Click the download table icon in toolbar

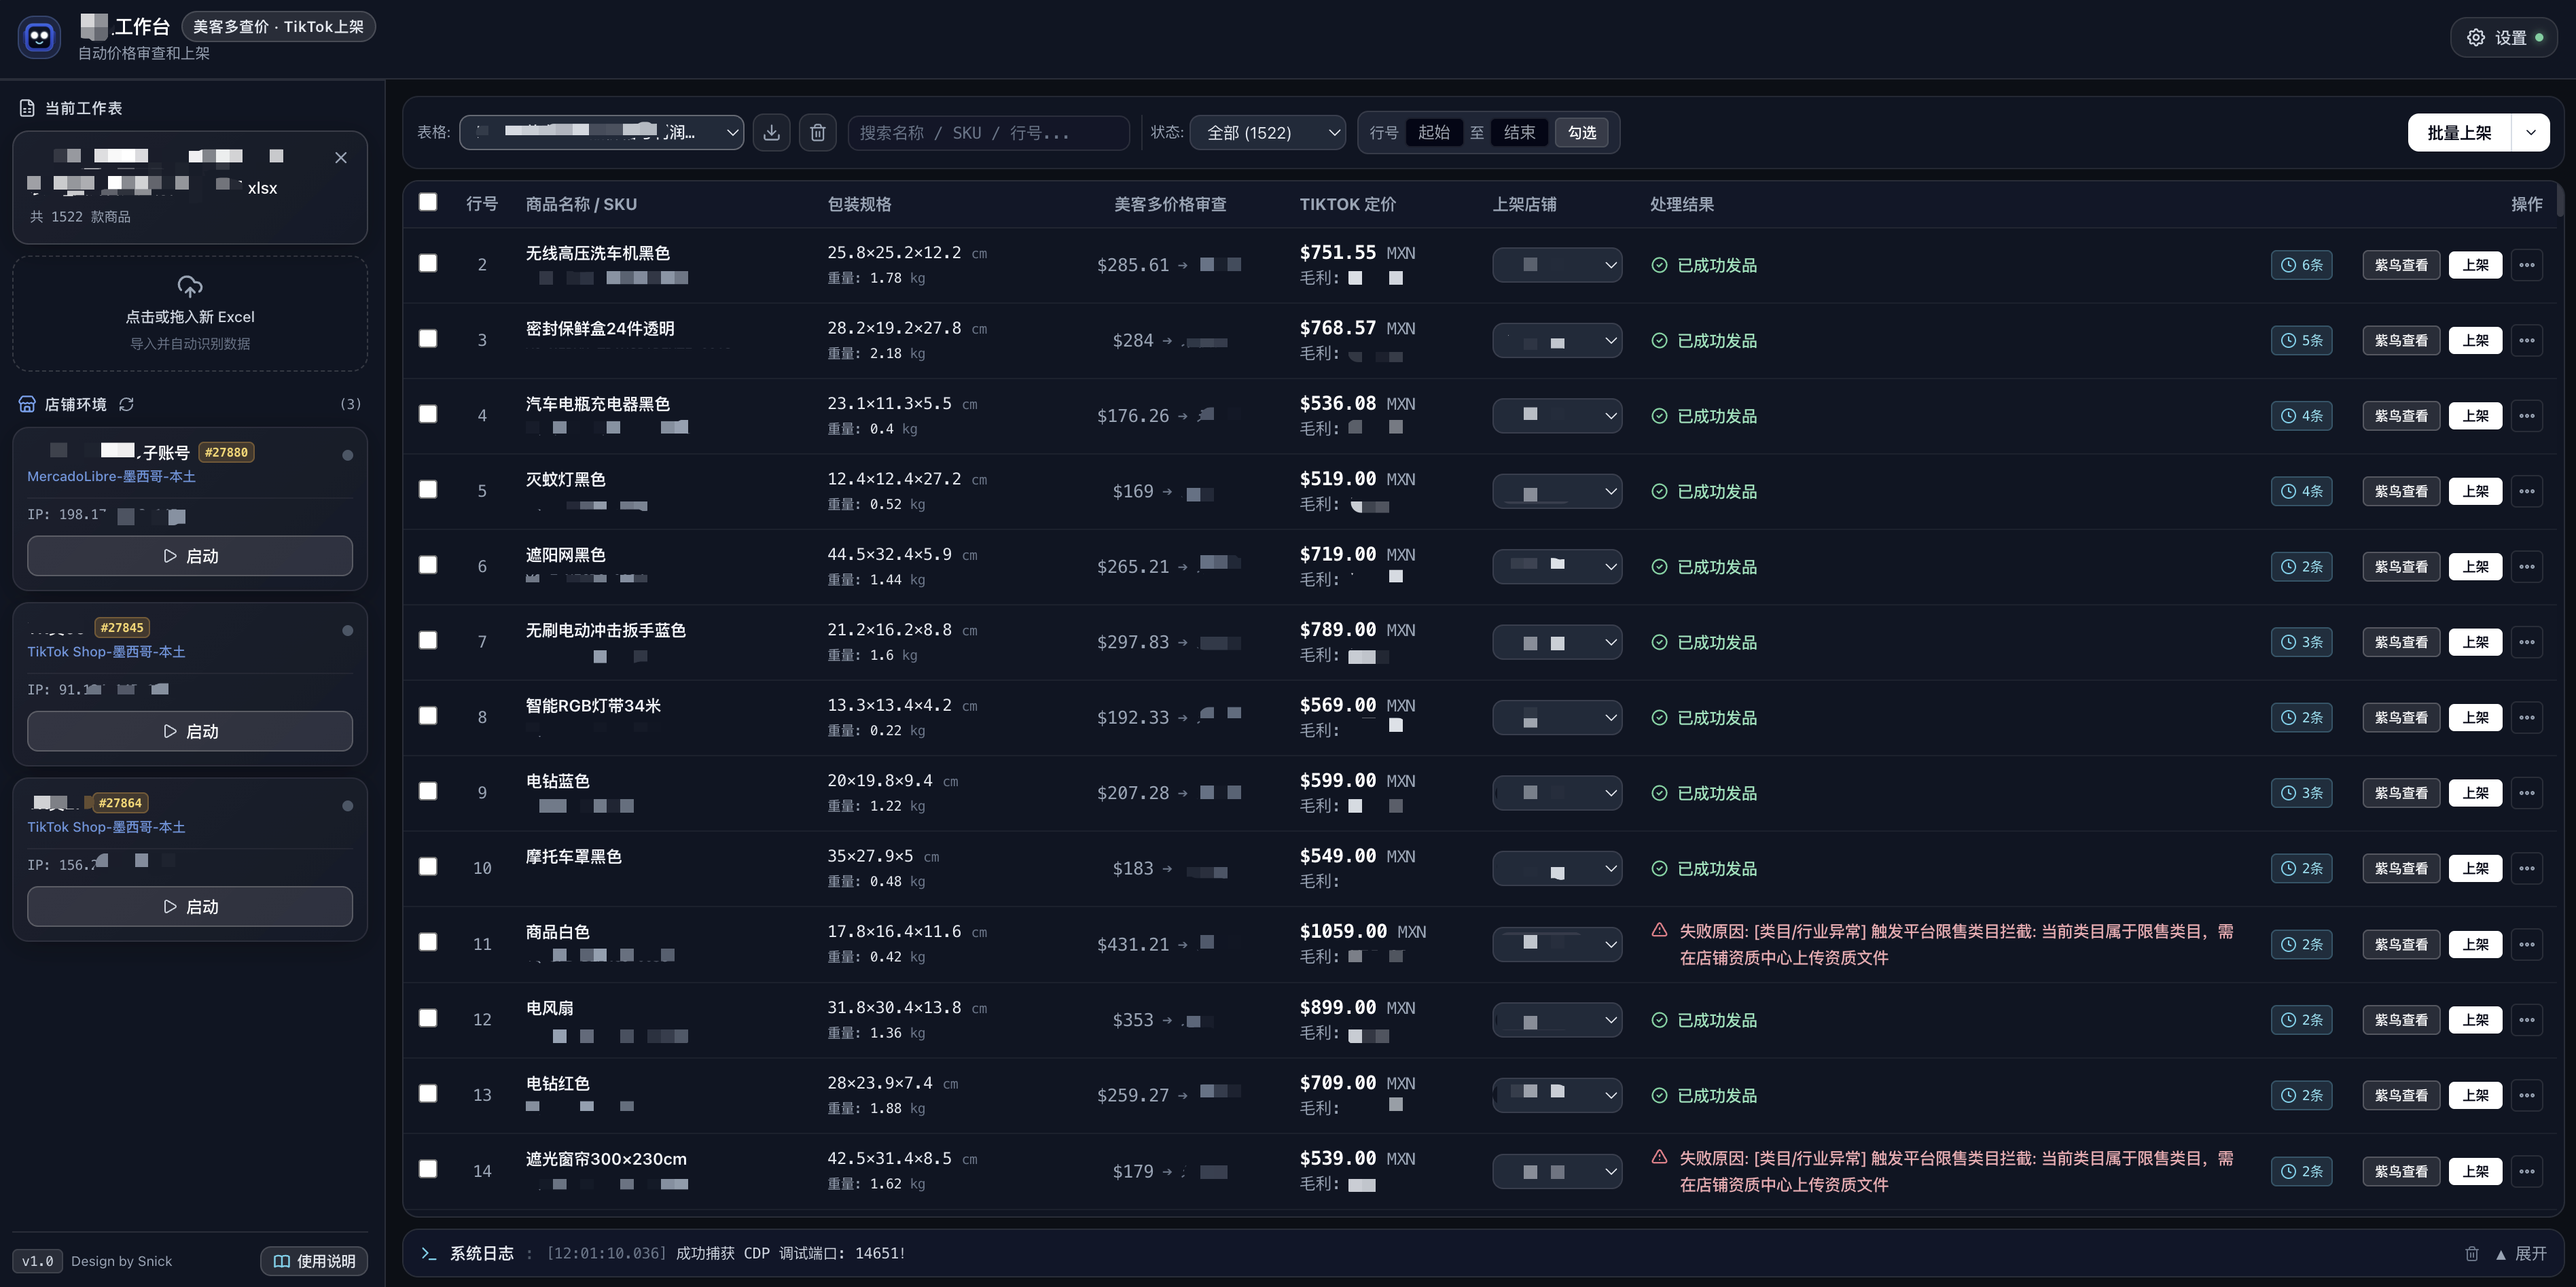(x=771, y=132)
